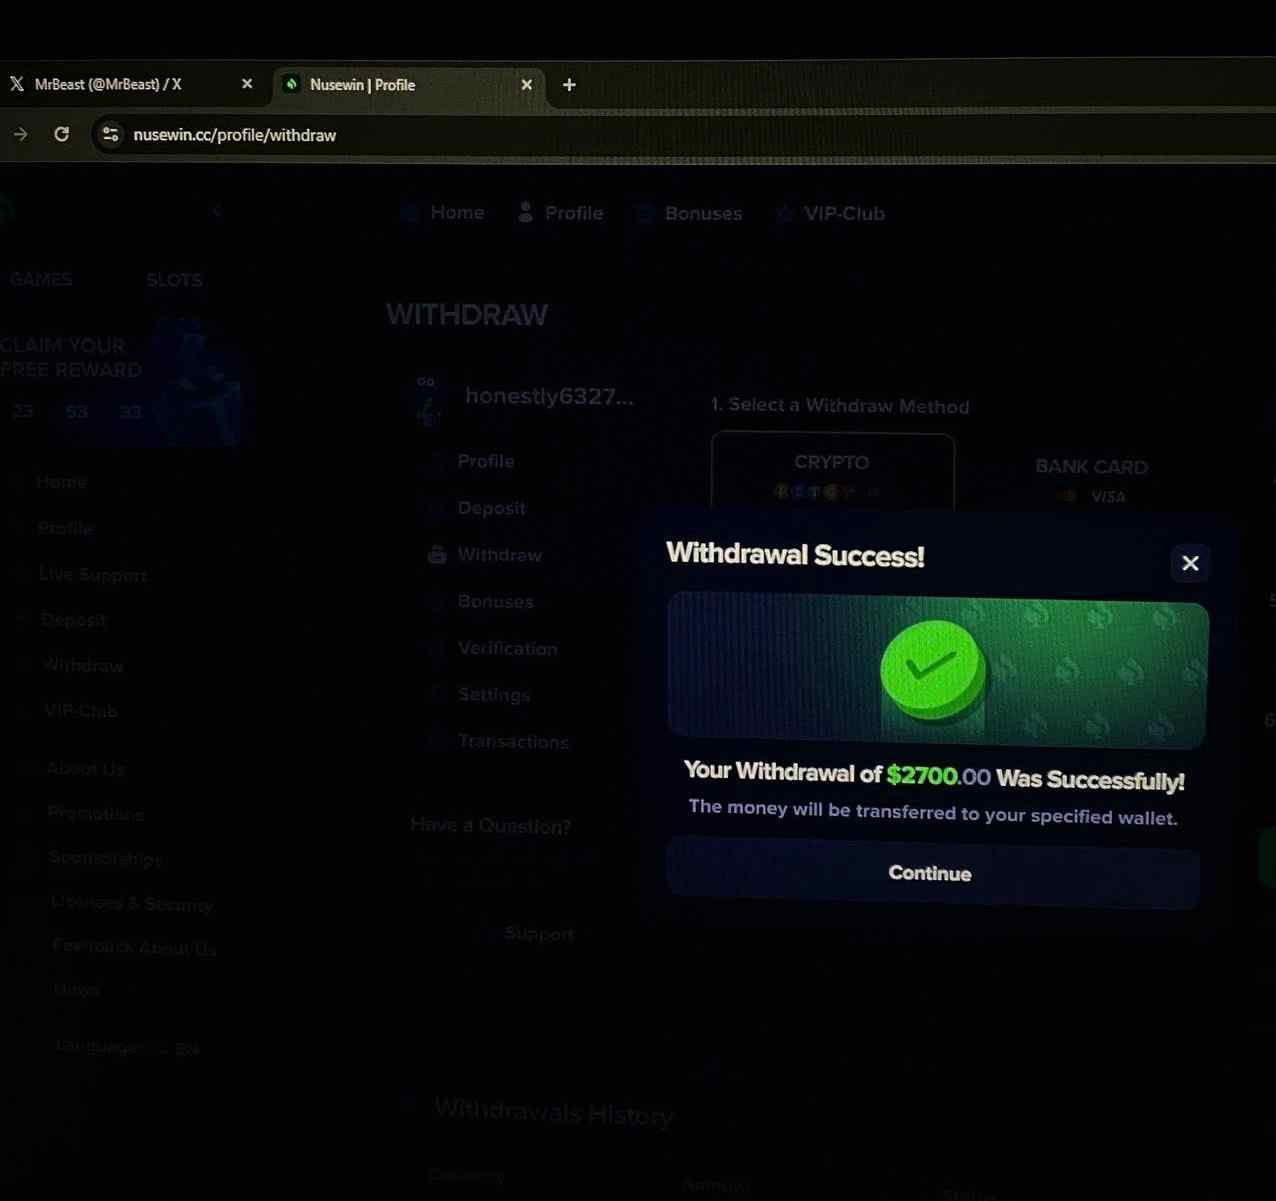This screenshot has width=1276, height=1201.
Task: Click the browser reload icon
Action: tap(62, 134)
